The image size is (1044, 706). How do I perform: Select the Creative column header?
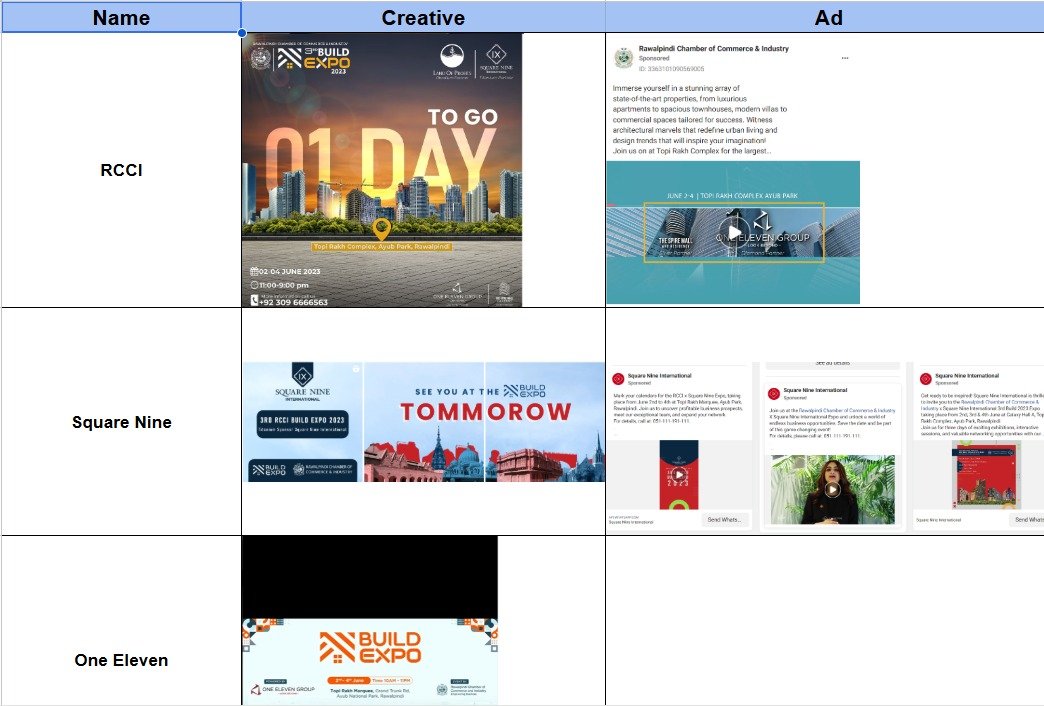click(423, 17)
